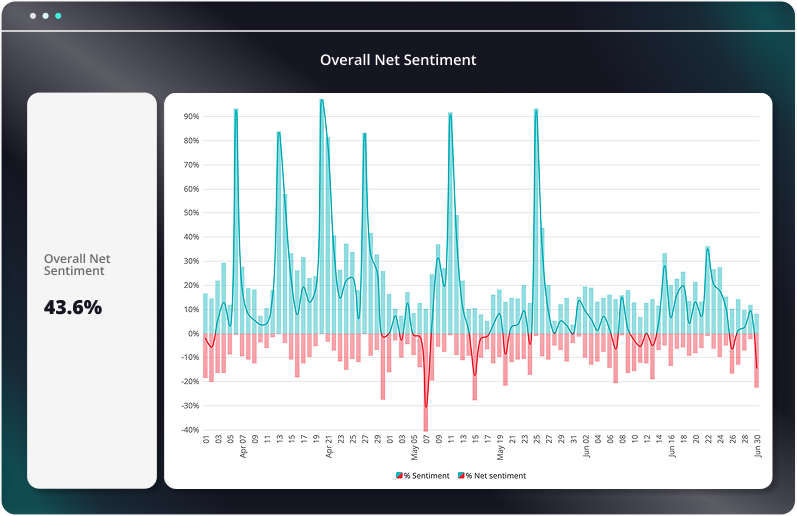Click the -40% y-axis label
This screenshot has width=797, height=516.
point(188,430)
